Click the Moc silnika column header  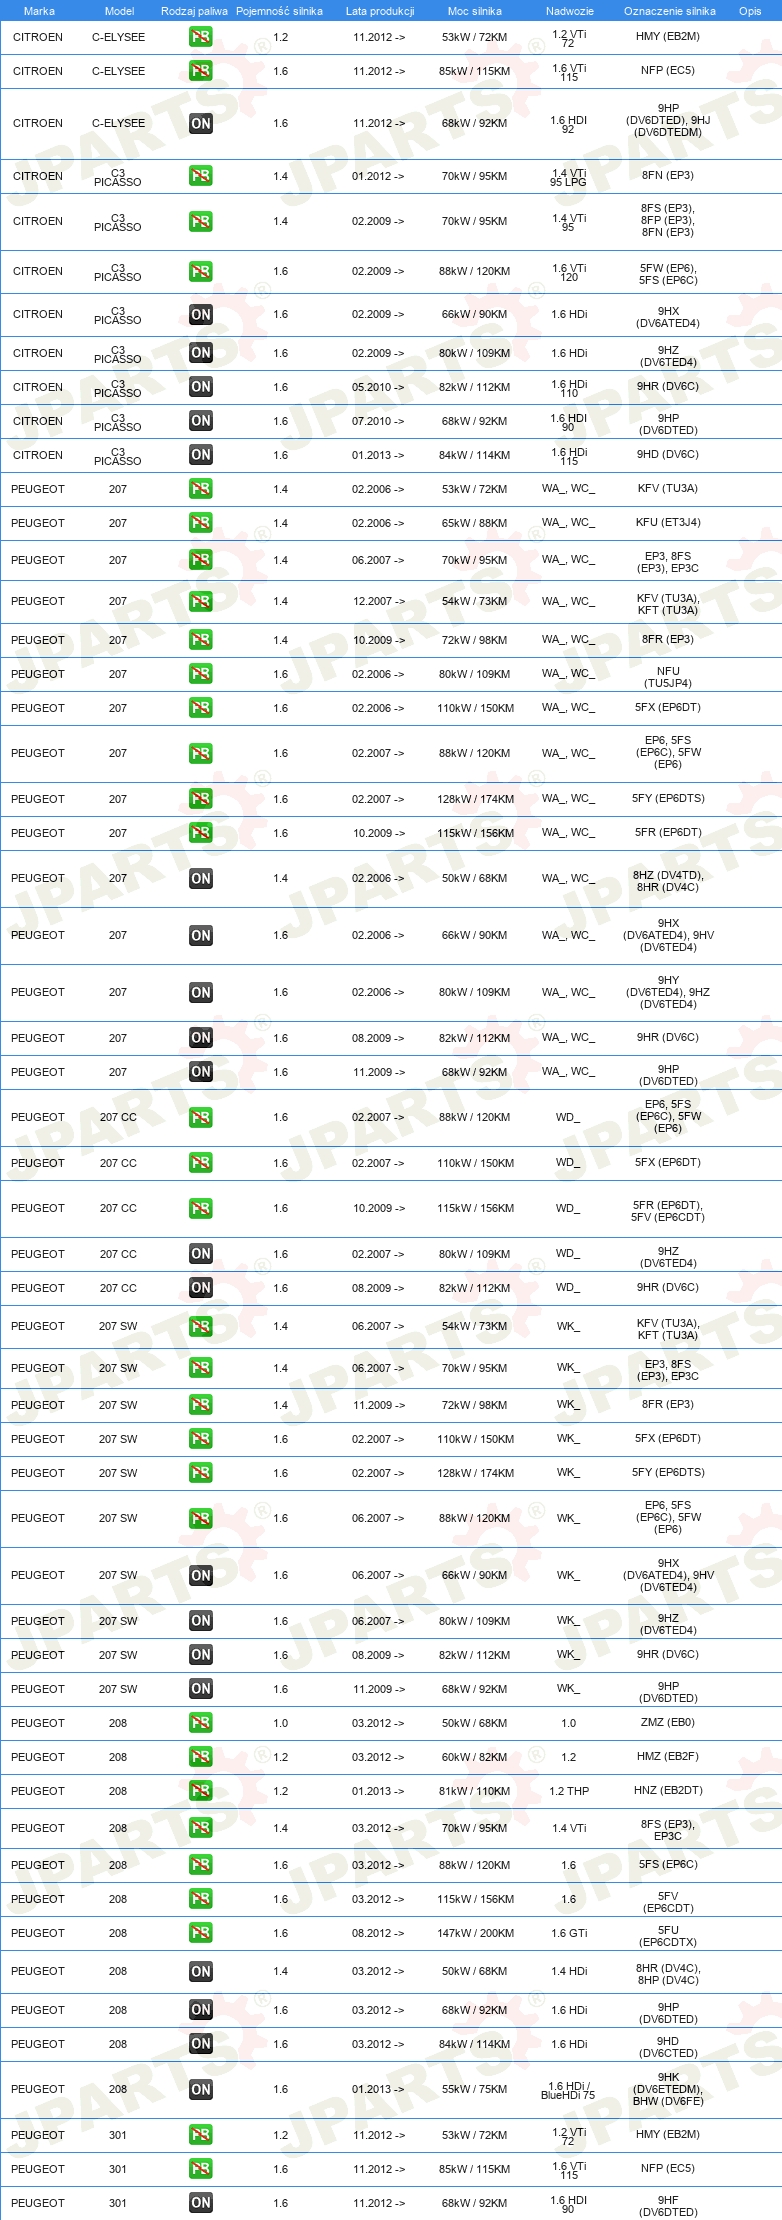(475, 11)
